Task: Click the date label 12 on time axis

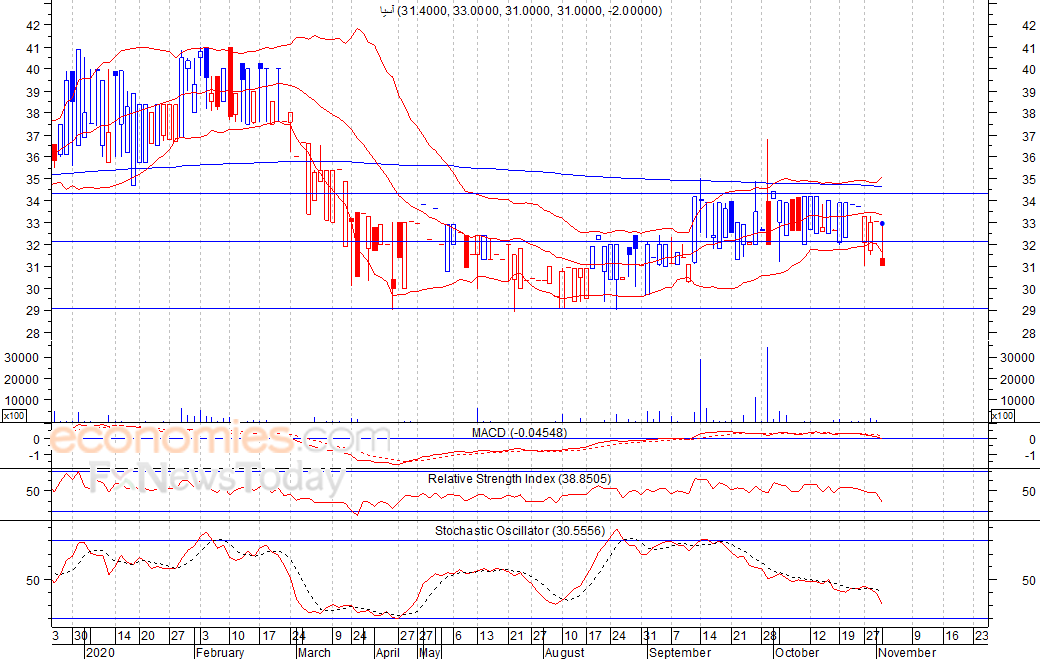Action: point(819,636)
